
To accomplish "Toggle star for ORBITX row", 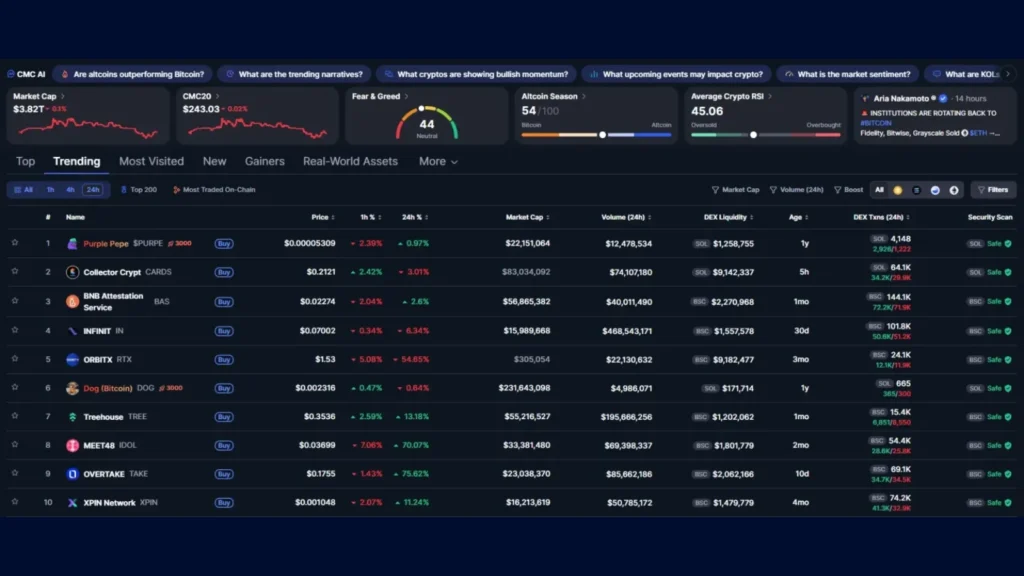I will [14, 359].
